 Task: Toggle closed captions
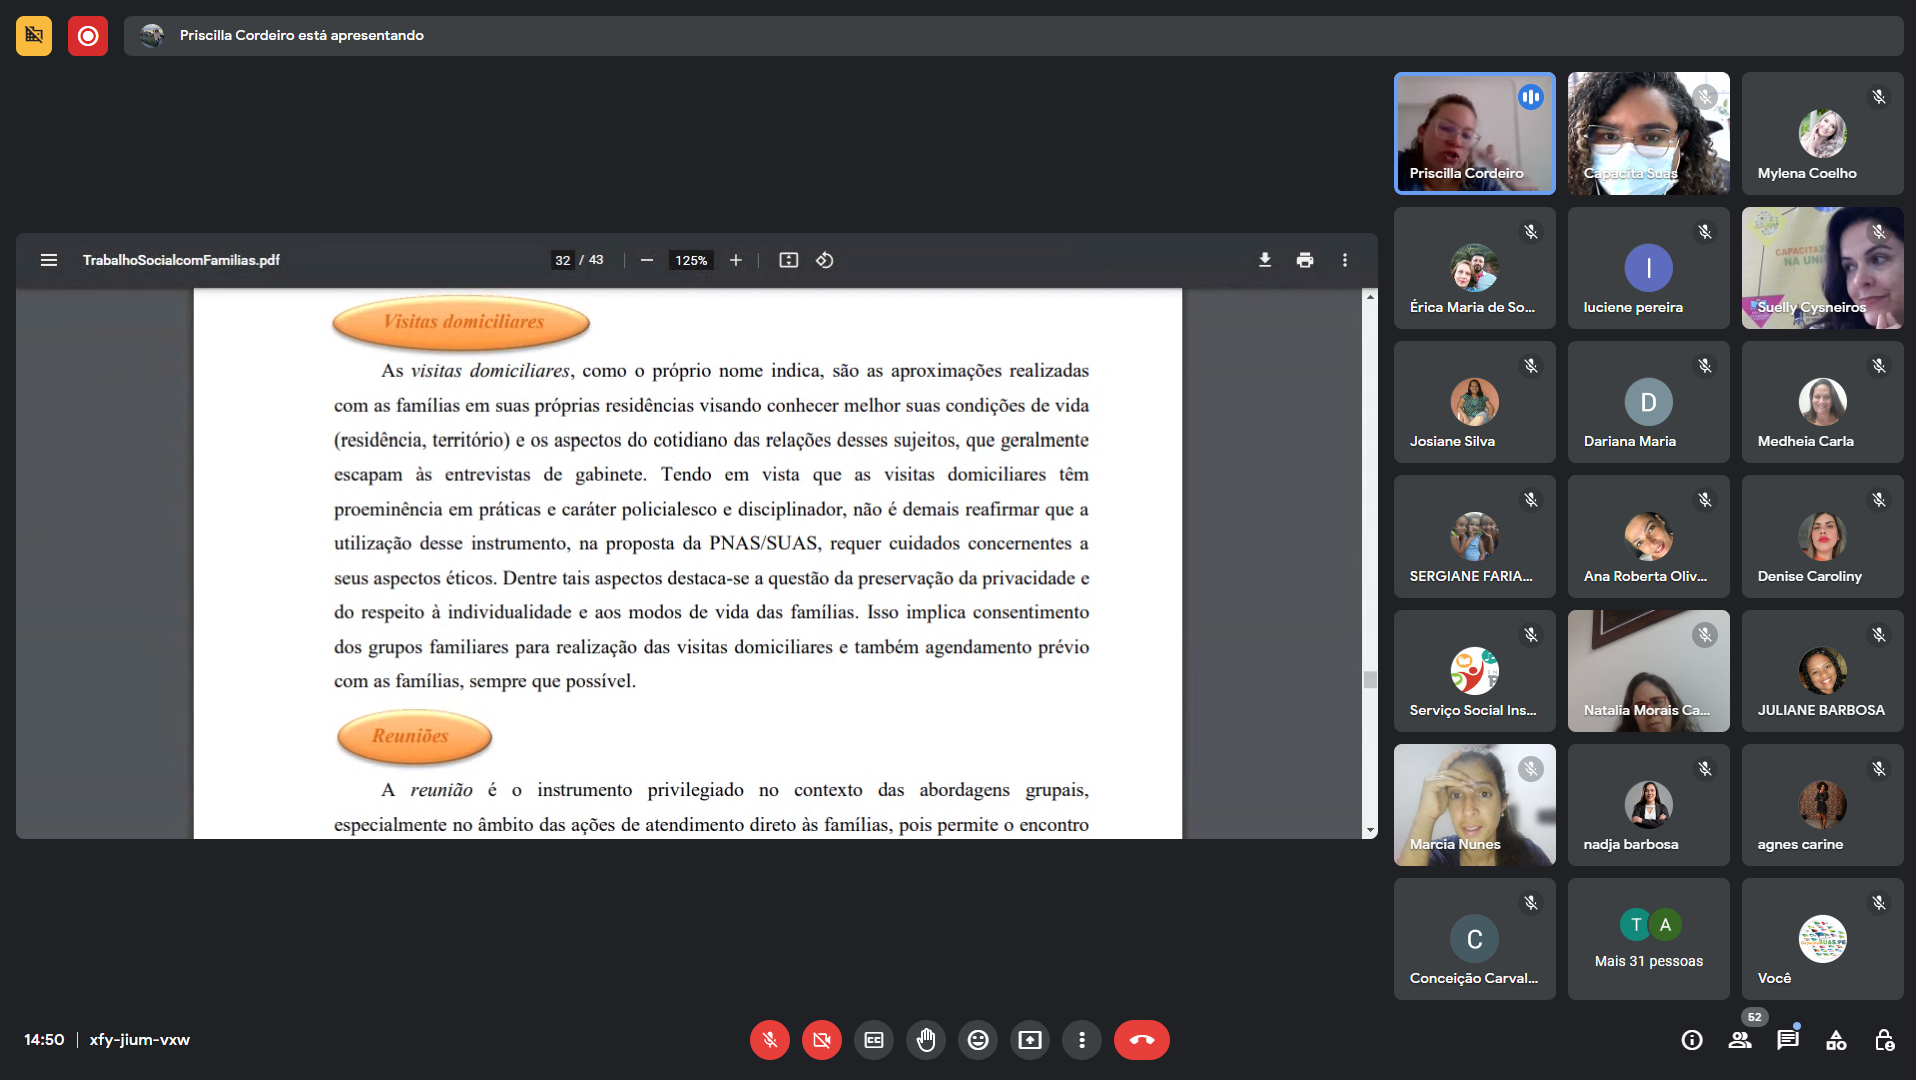tap(874, 1040)
